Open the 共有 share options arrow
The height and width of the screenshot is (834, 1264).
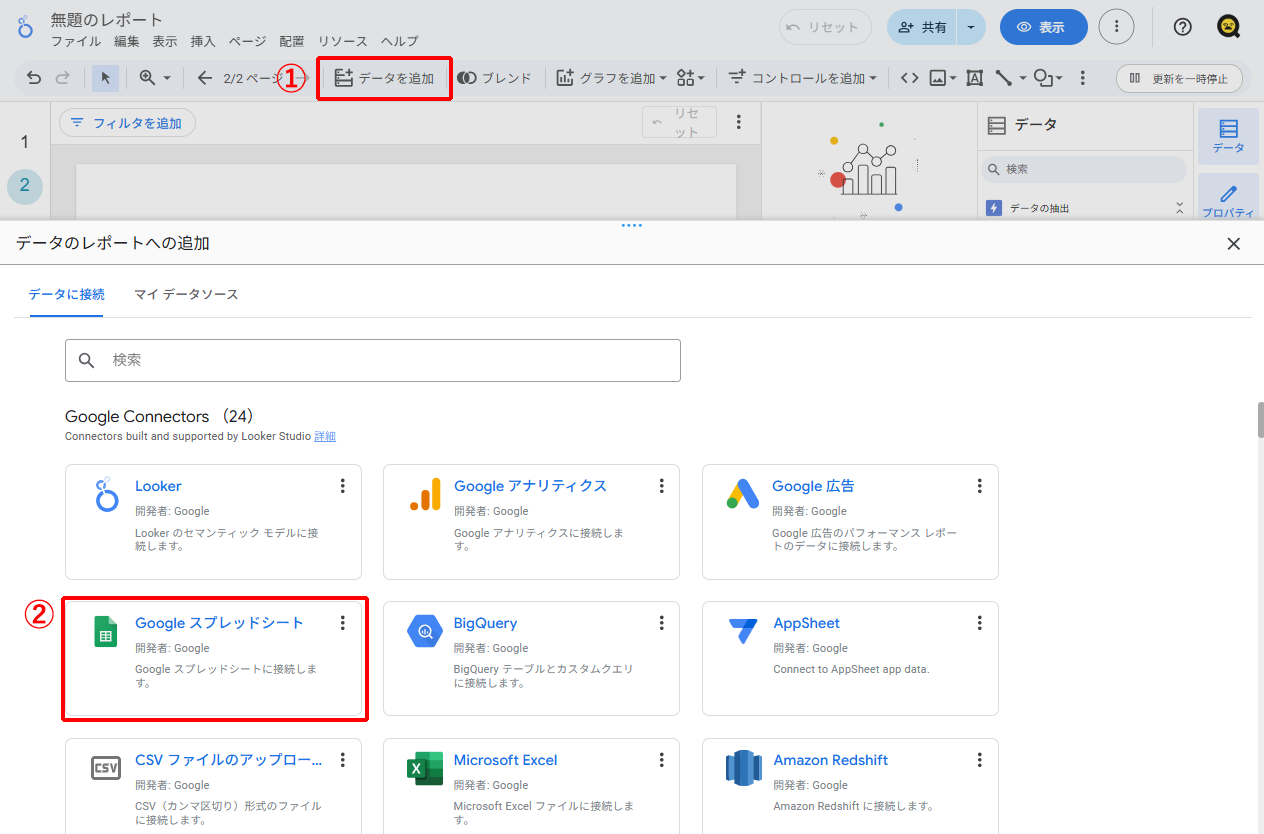click(x=970, y=27)
